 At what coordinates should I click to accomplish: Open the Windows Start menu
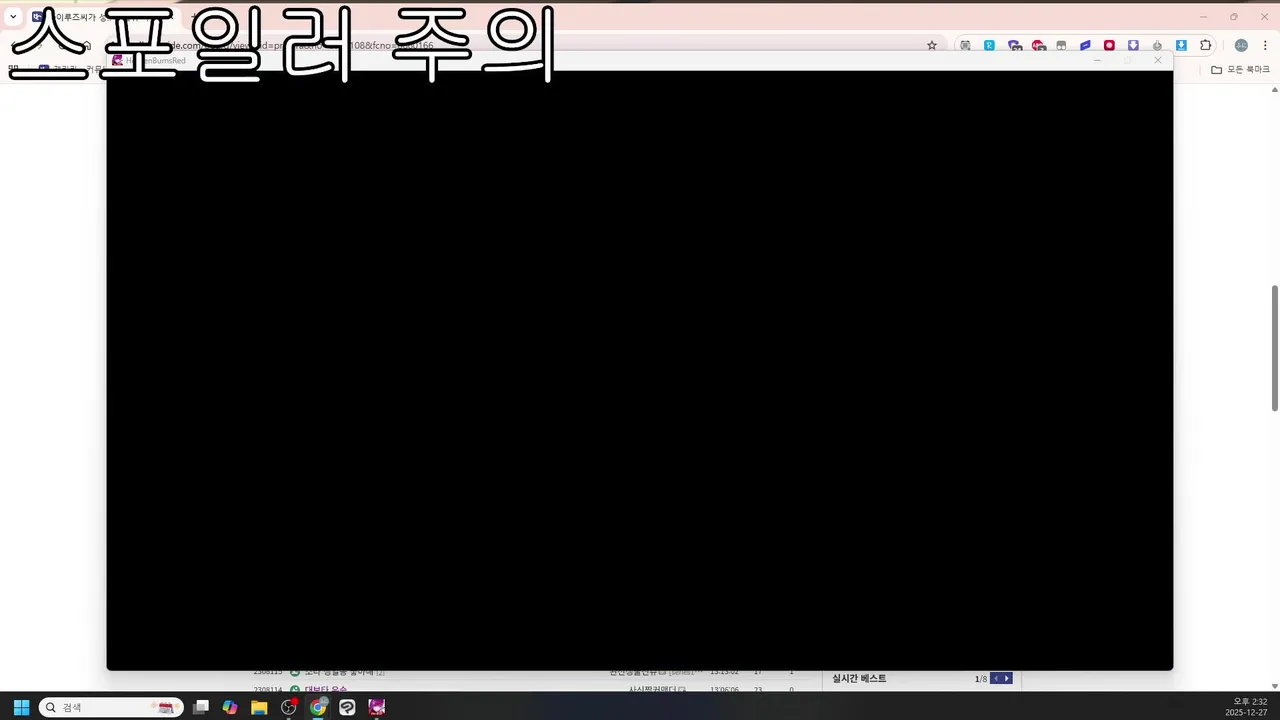tap(21, 707)
